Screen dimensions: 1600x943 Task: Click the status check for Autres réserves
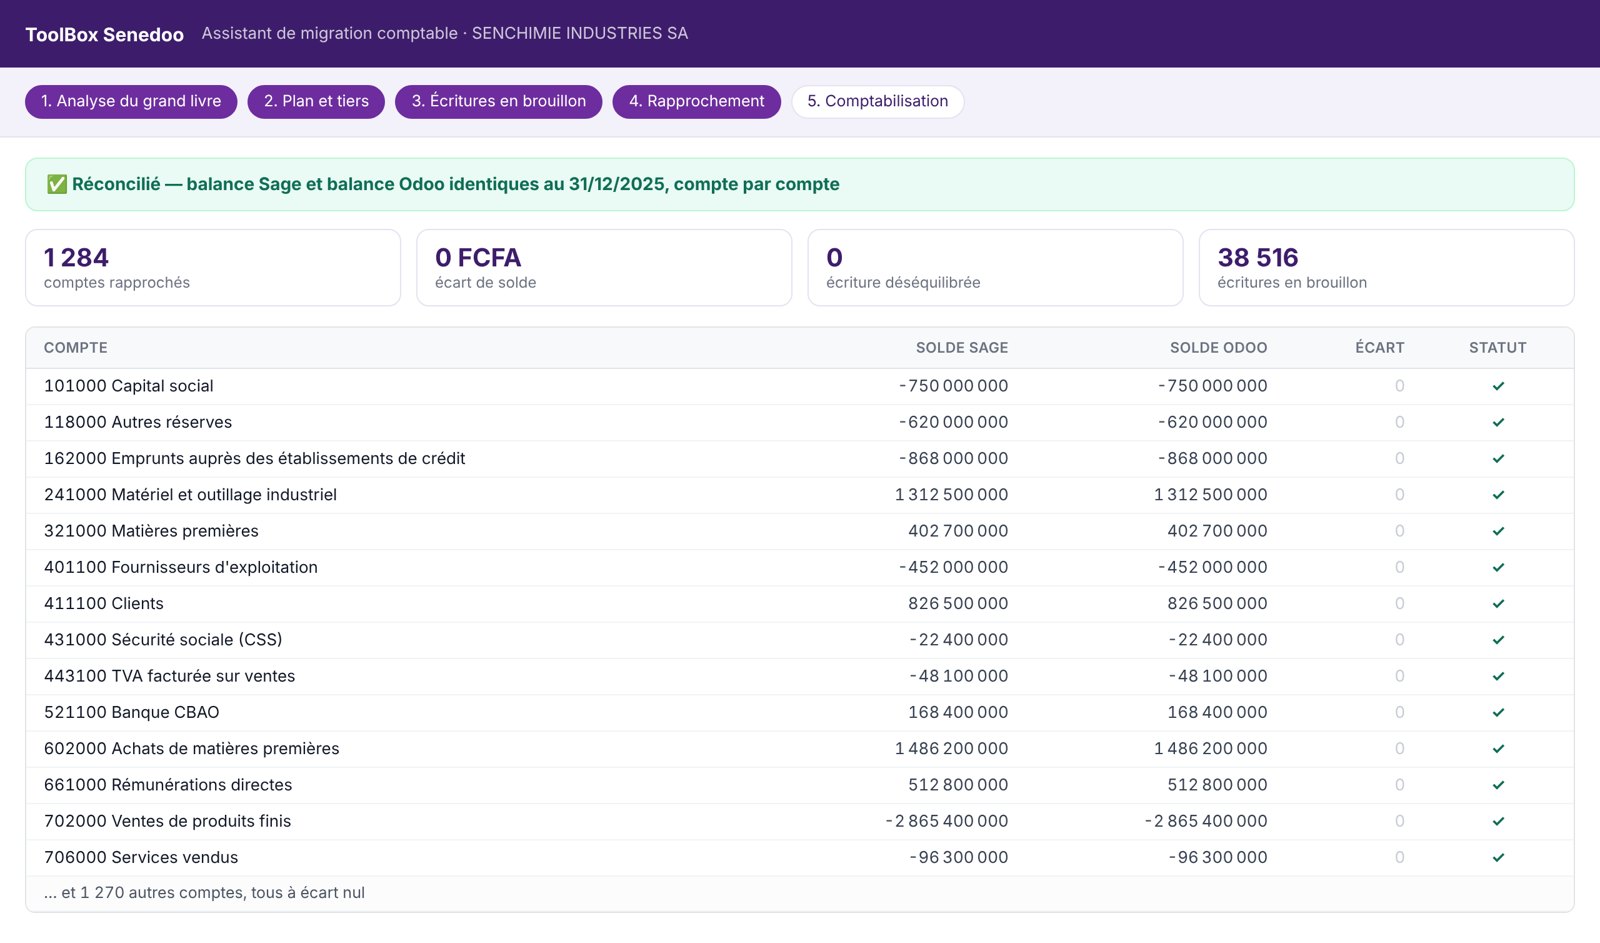[x=1498, y=422]
